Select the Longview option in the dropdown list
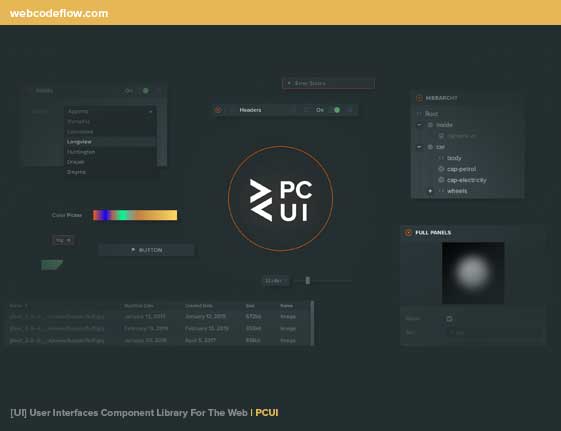The width and height of the screenshot is (561, 431). (x=110, y=142)
